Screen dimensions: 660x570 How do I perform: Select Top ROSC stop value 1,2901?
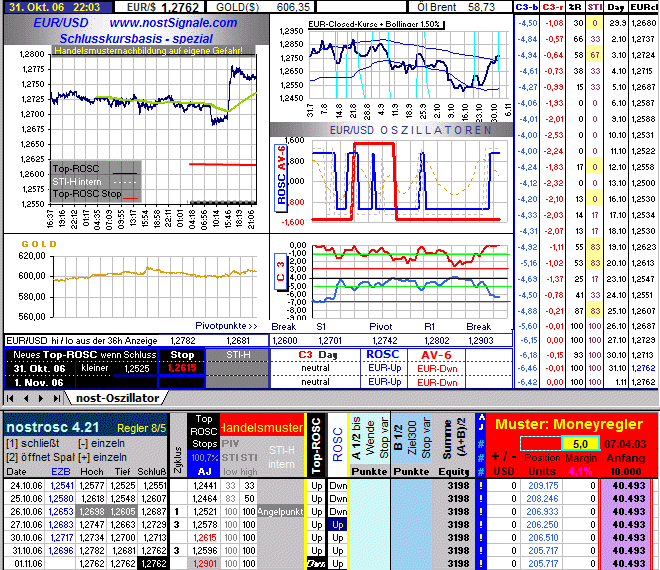[x=205, y=563]
